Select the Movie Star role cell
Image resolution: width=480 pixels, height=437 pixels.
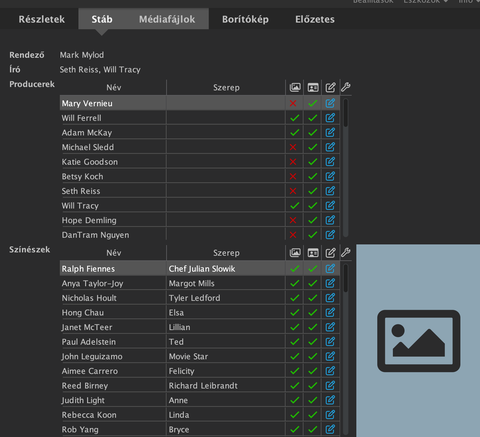pyautogui.click(x=226, y=356)
